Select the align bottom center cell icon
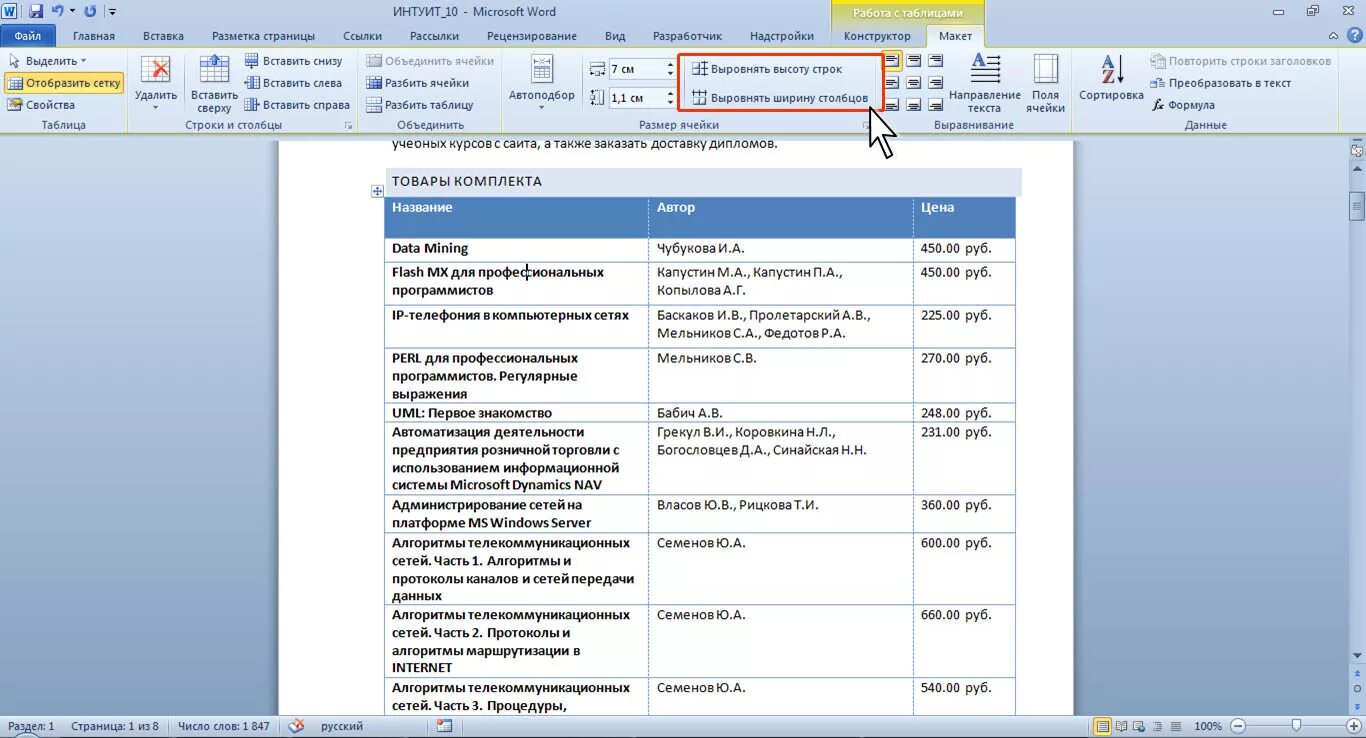This screenshot has width=1366, height=738. [x=914, y=105]
